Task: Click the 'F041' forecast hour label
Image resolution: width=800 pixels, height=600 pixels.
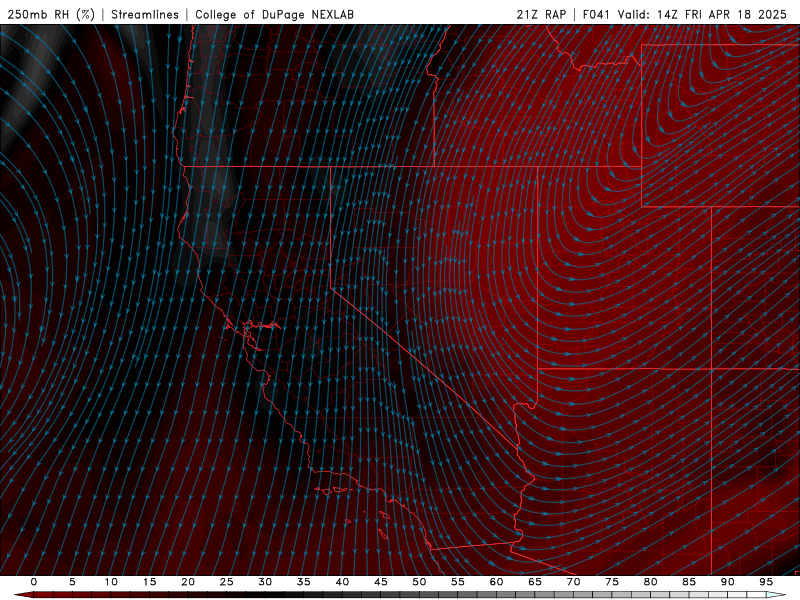Action: [x=596, y=14]
